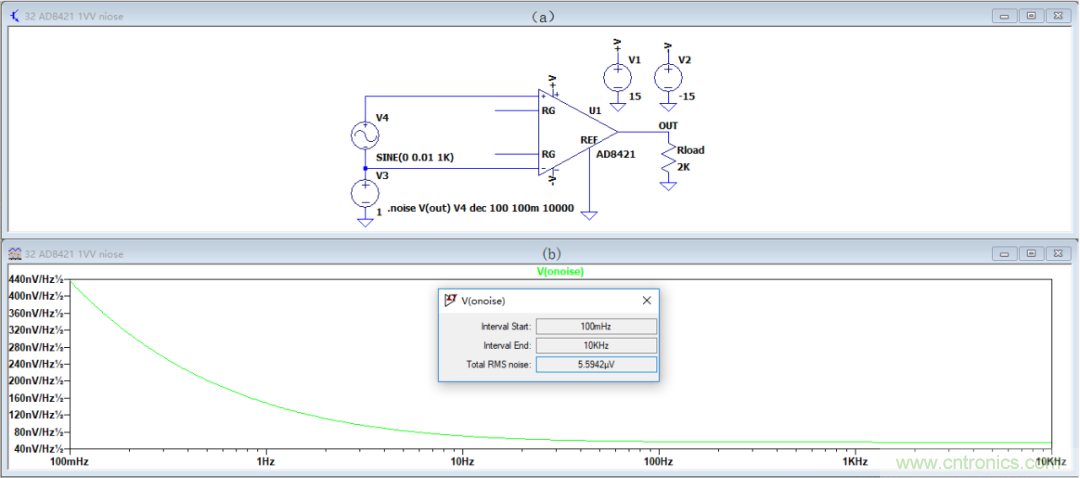This screenshot has height=478, width=1080.
Task: Select the V2 -15V supply source symbol
Action: pyautogui.click(x=666, y=78)
